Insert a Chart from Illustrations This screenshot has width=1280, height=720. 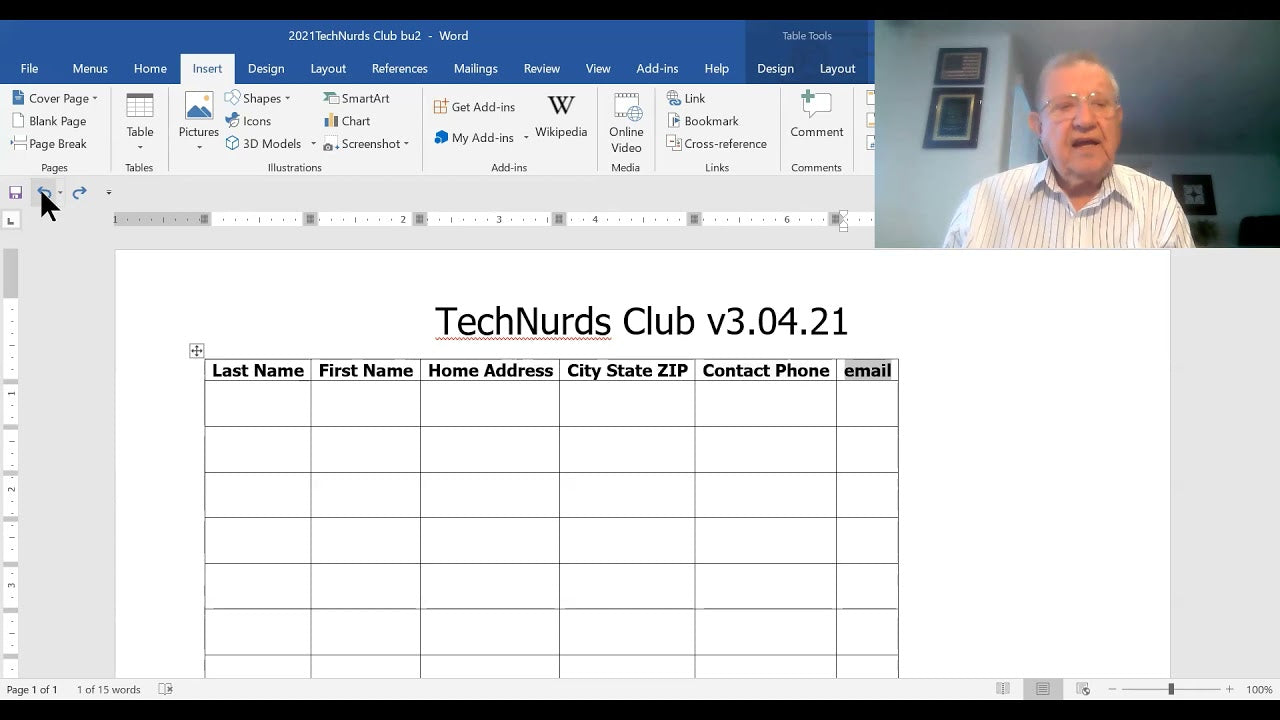point(347,121)
